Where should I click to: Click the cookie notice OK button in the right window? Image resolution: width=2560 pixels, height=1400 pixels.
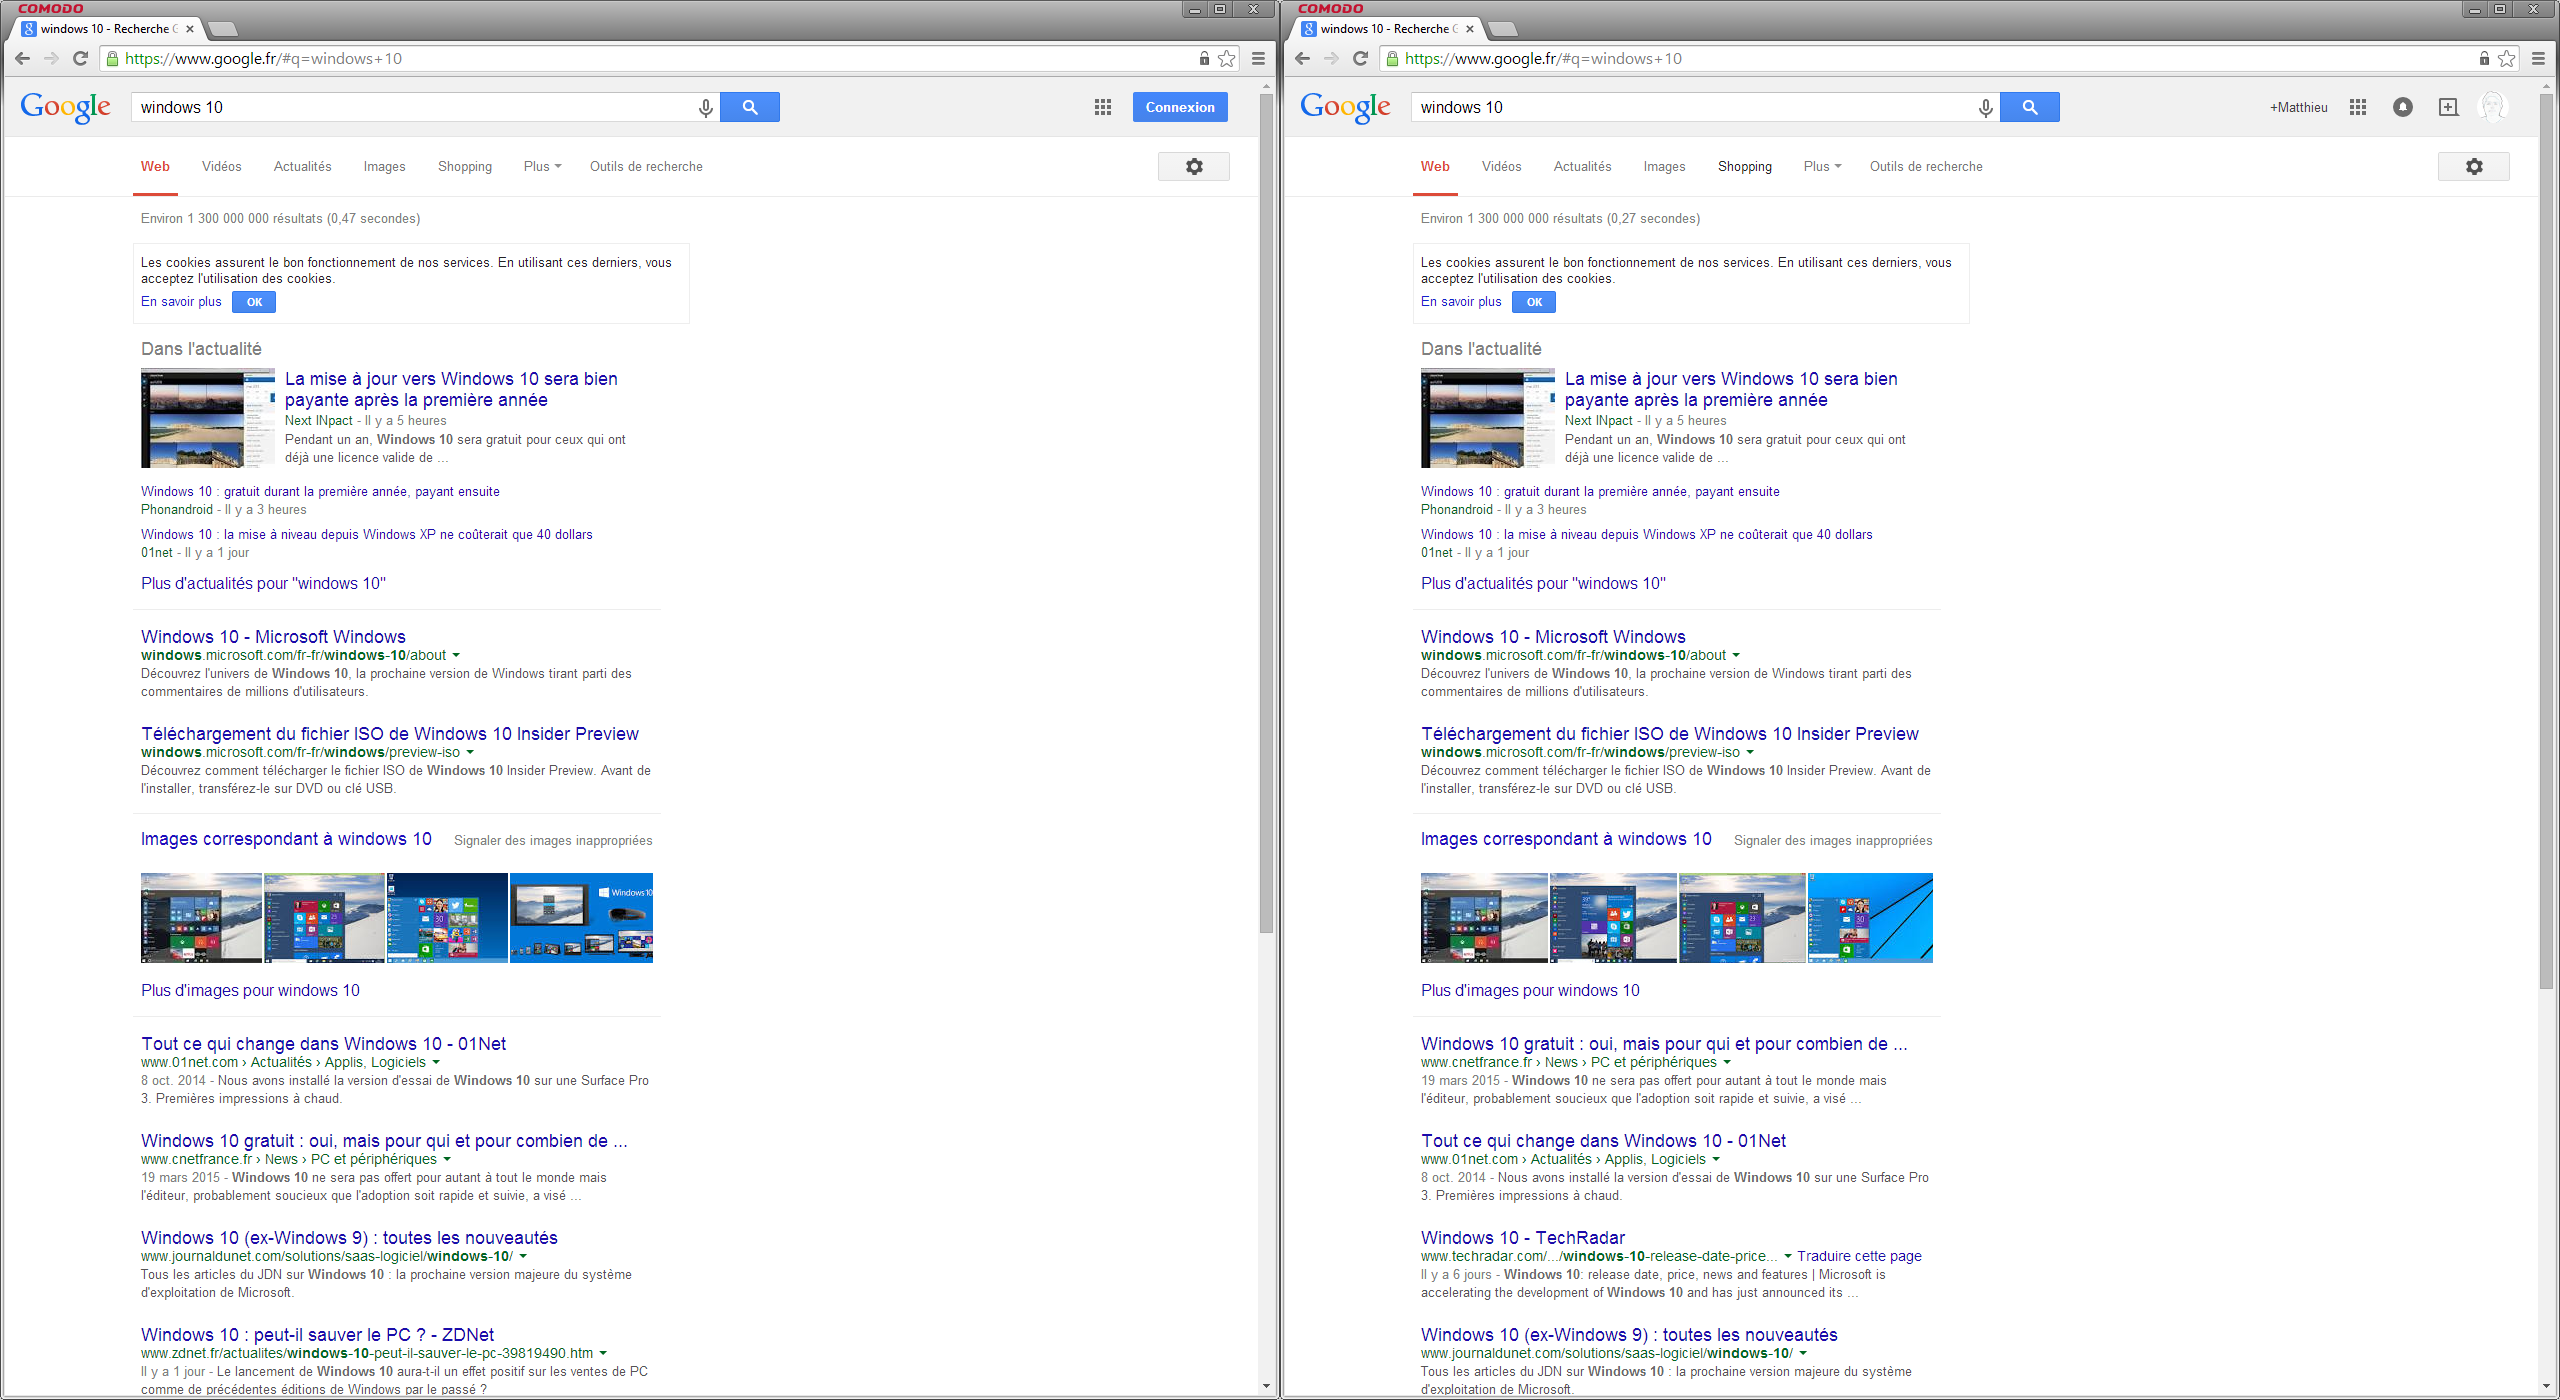1534,302
